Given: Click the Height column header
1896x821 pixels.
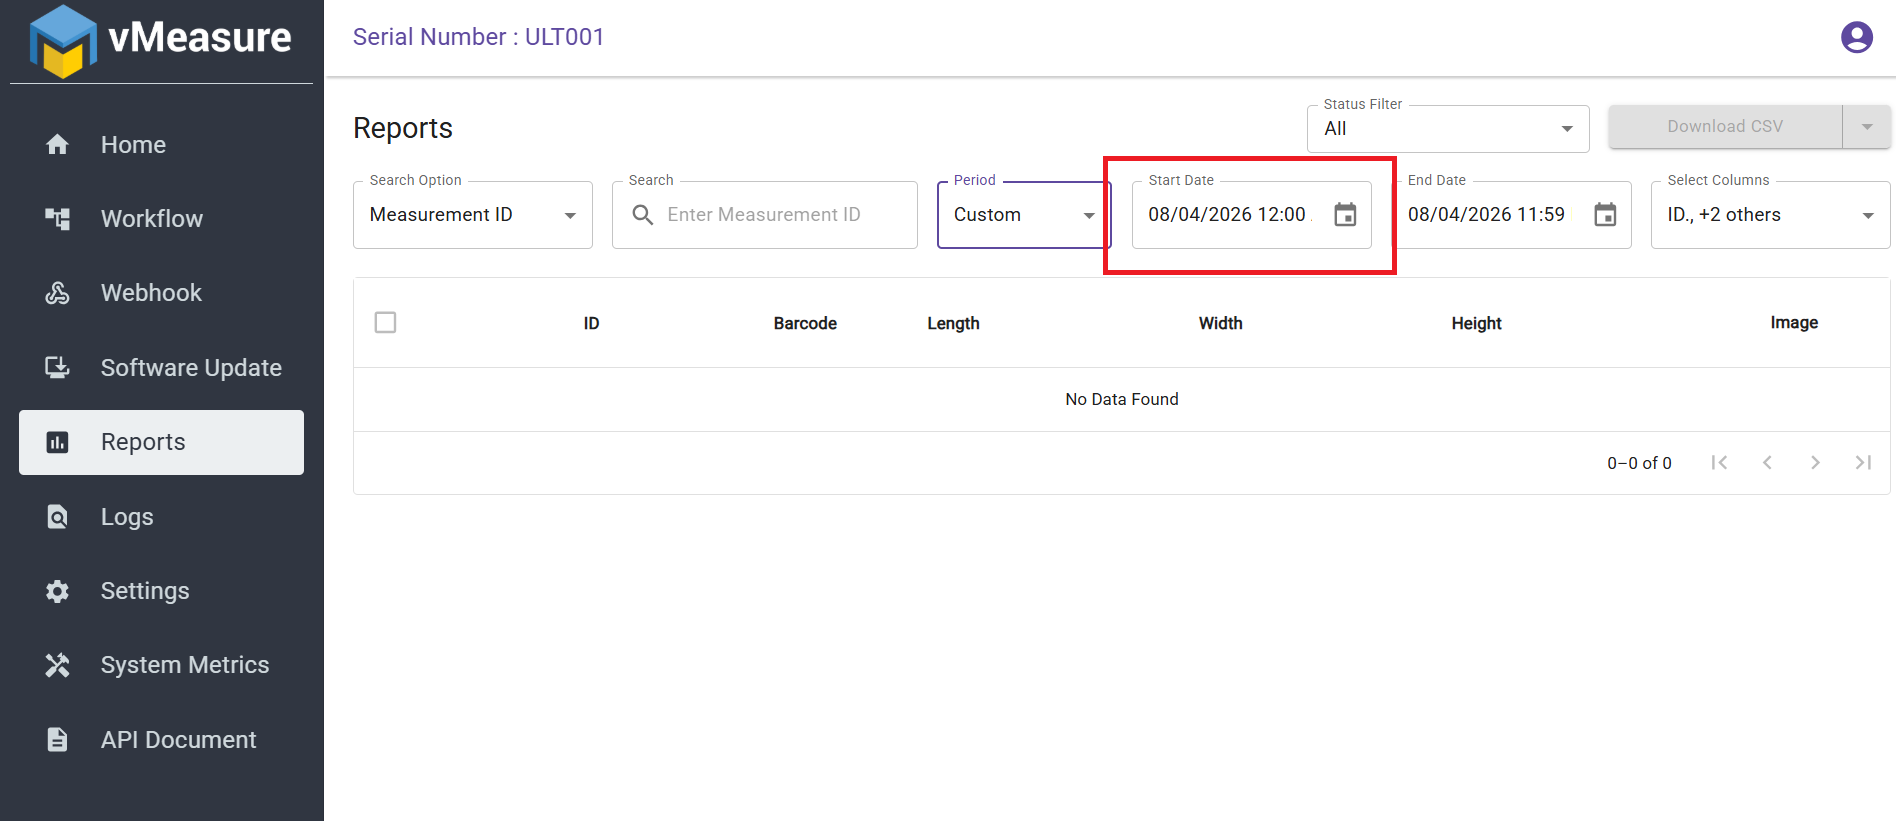Looking at the screenshot, I should [x=1477, y=323].
